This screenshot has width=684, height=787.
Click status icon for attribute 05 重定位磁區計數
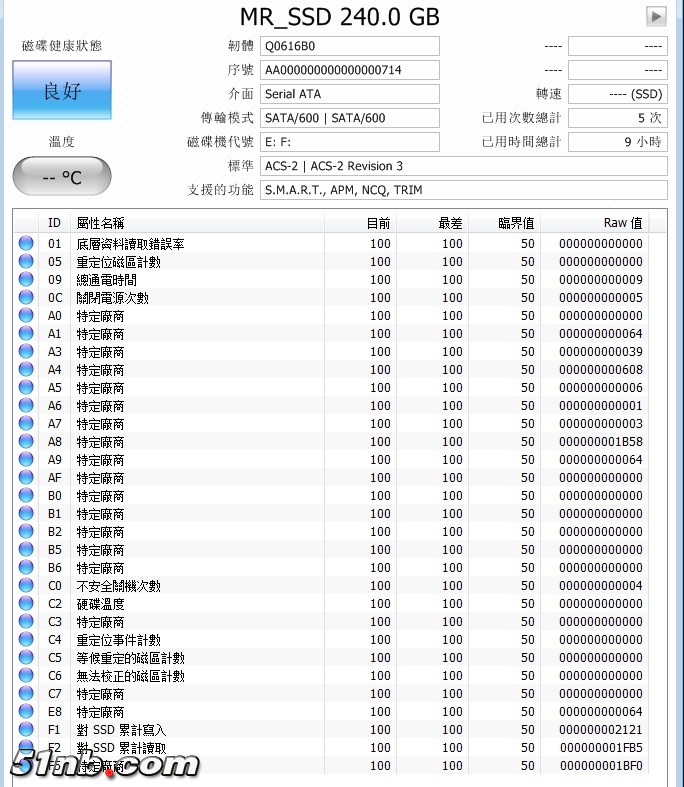coord(26,262)
